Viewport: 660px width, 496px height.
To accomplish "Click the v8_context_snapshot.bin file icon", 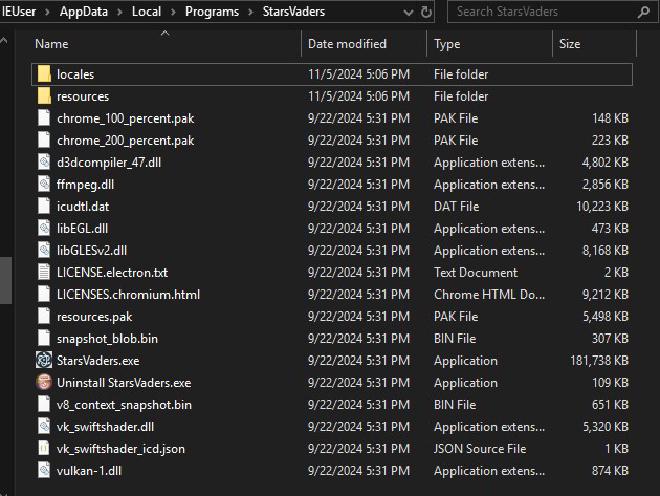I will 44,405.
